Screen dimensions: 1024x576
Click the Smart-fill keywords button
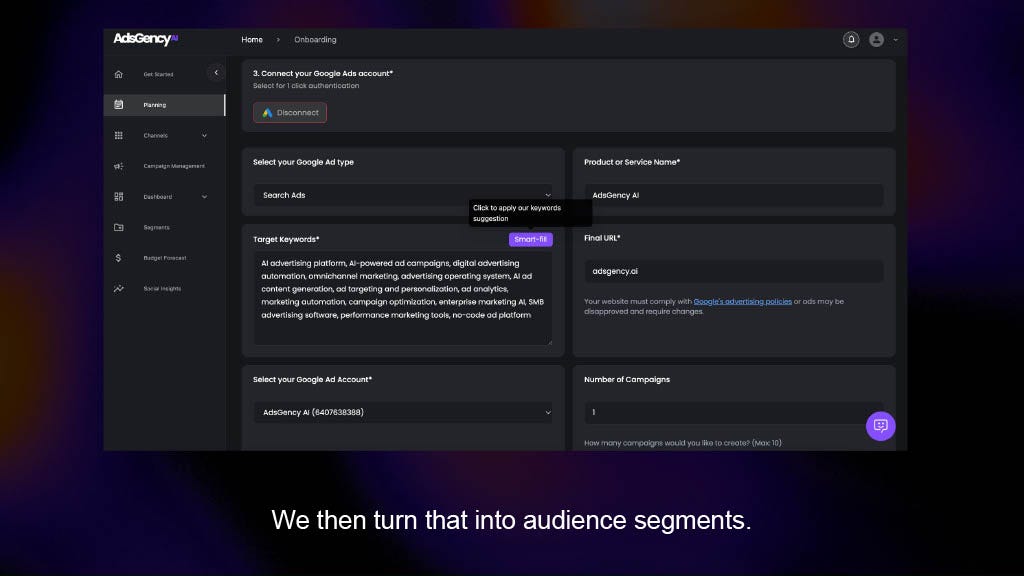(530, 240)
